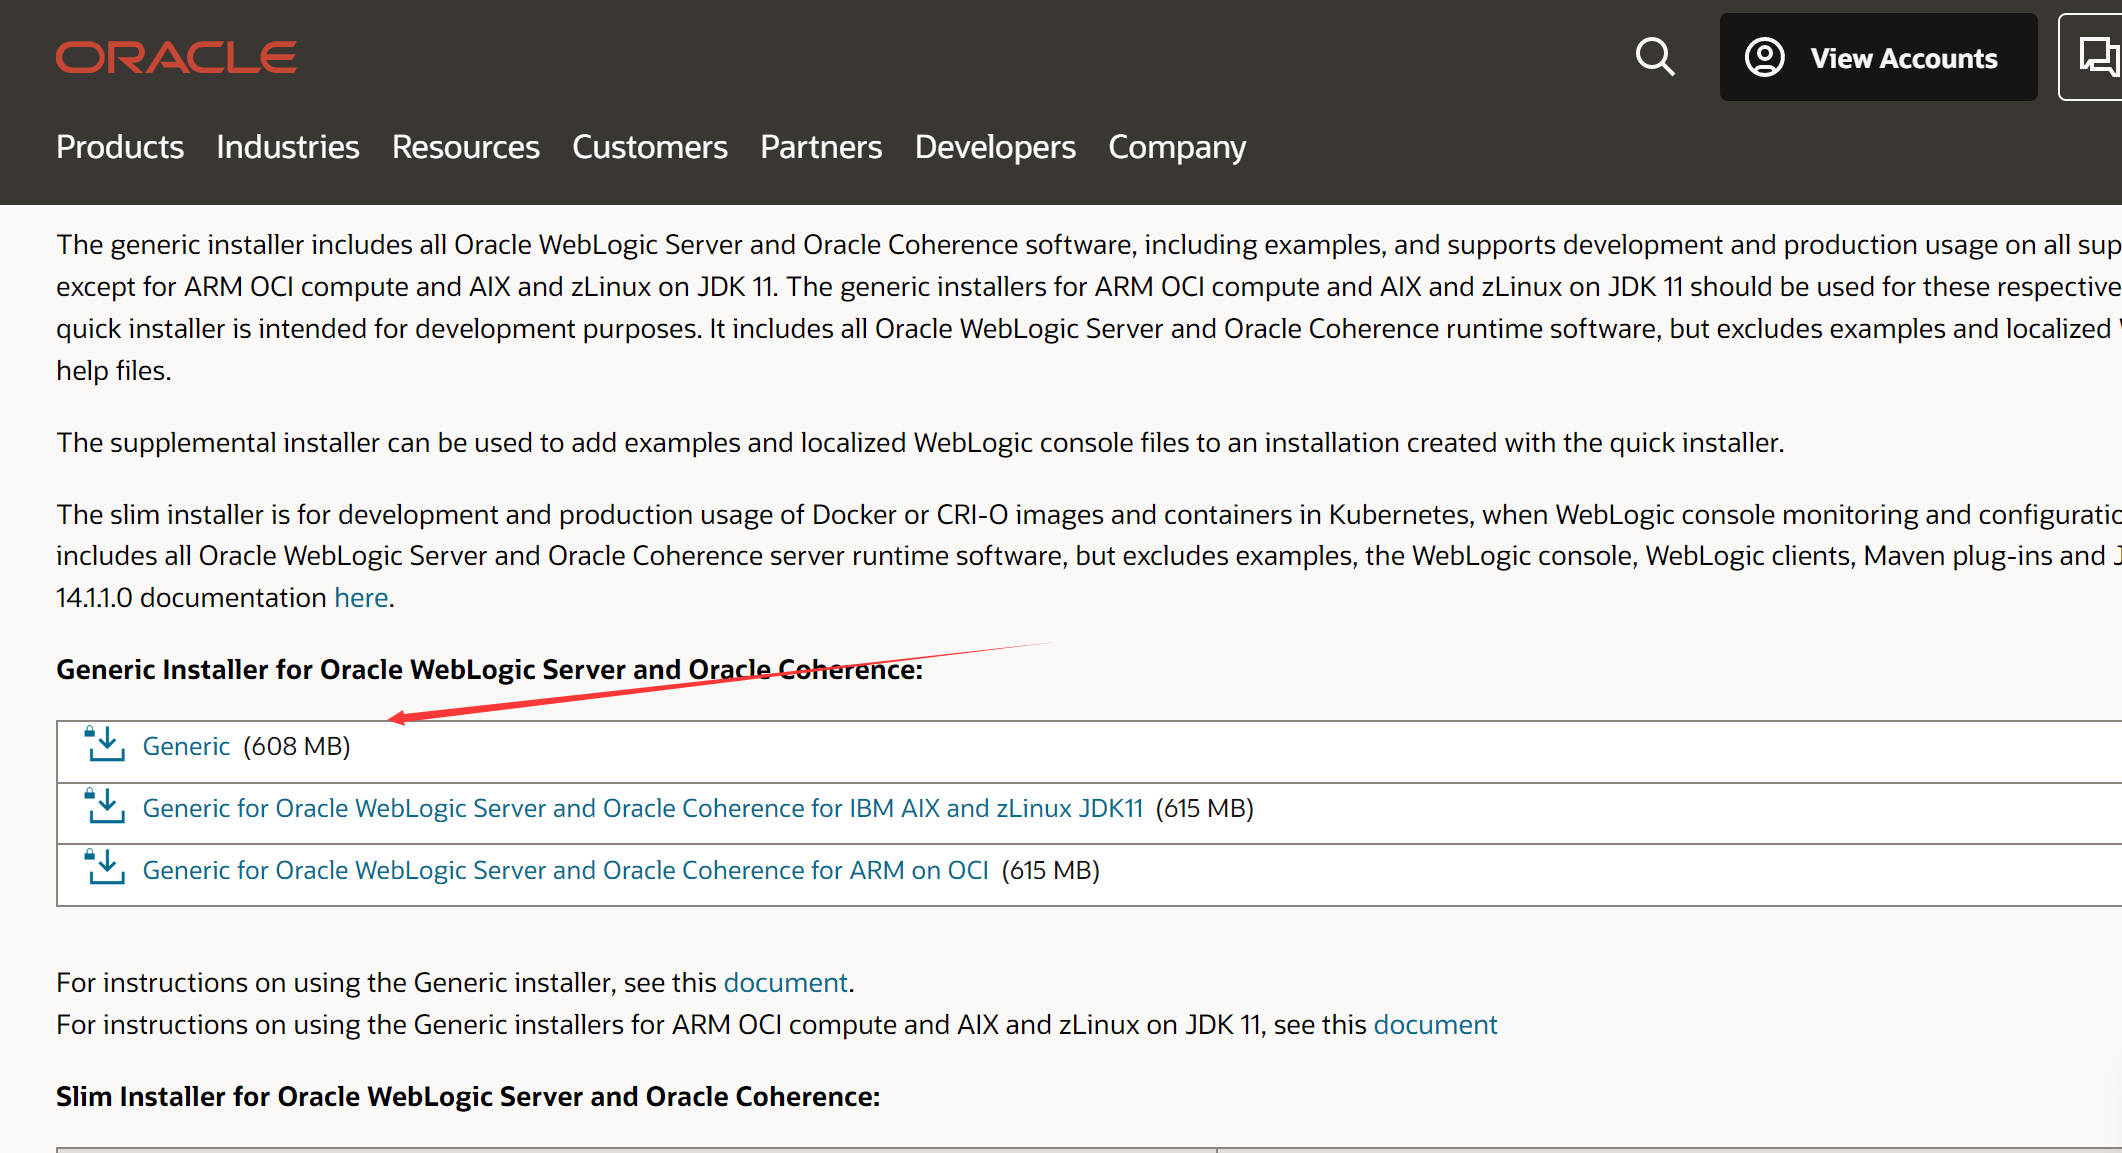Open the Products menu
2122x1153 pixels.
tap(120, 147)
